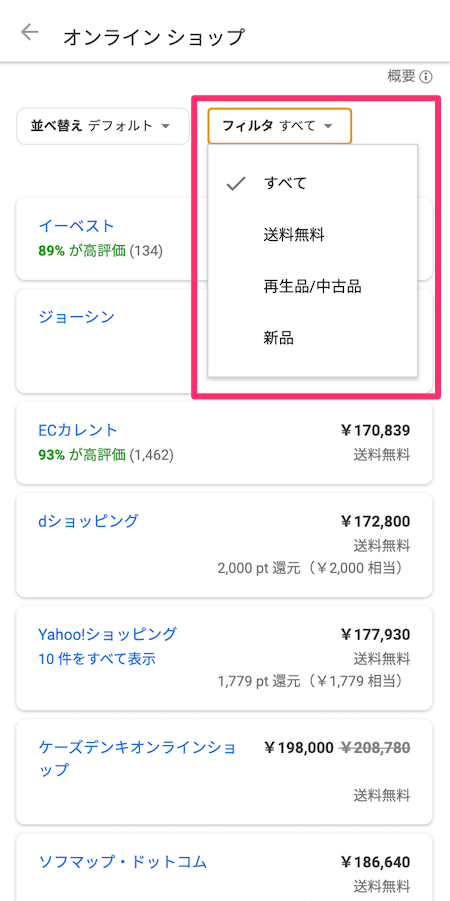Pick 再生品/中古品 in the filter menu
Image resolution: width=450 pixels, height=901 pixels.
pos(313,286)
